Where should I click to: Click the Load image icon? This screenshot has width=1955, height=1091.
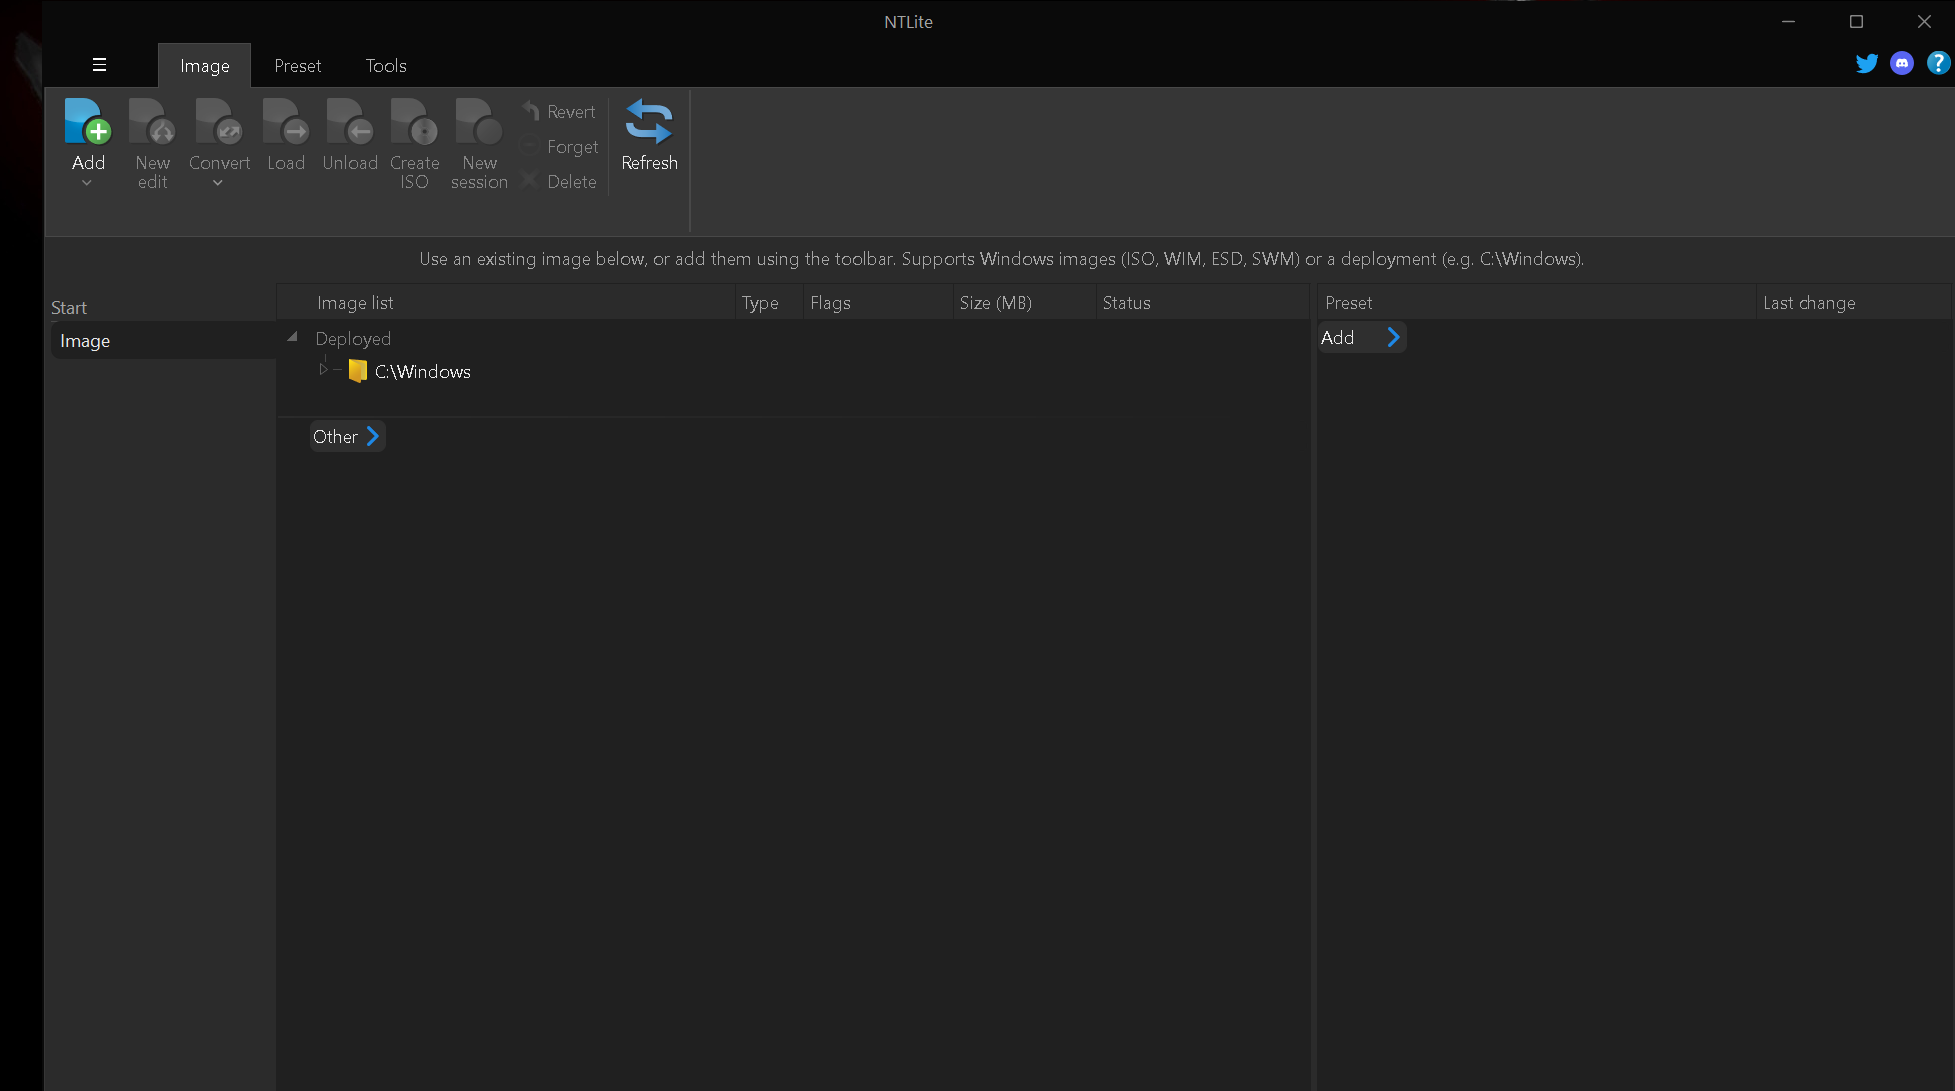click(286, 122)
